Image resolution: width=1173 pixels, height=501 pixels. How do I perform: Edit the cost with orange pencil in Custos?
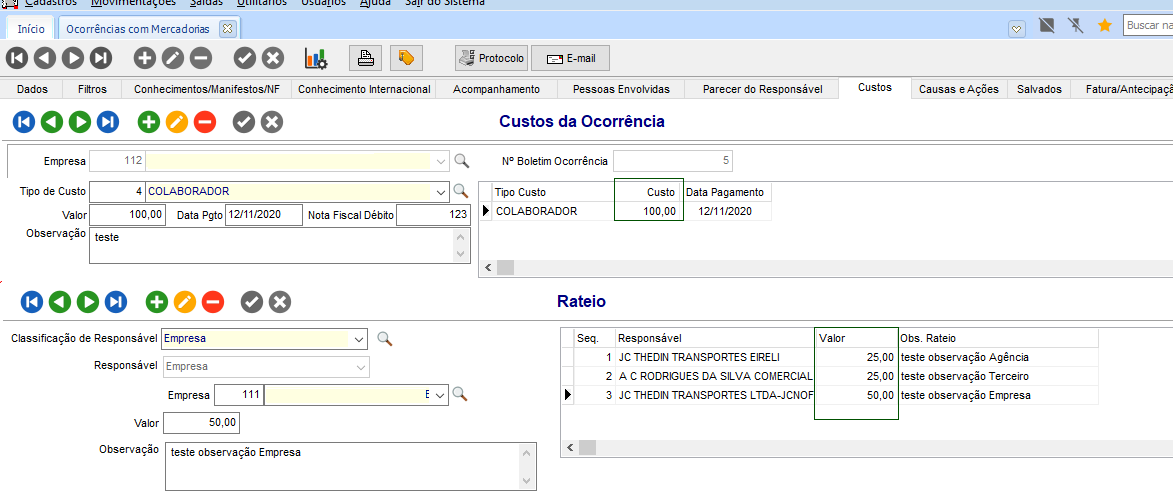point(177,121)
